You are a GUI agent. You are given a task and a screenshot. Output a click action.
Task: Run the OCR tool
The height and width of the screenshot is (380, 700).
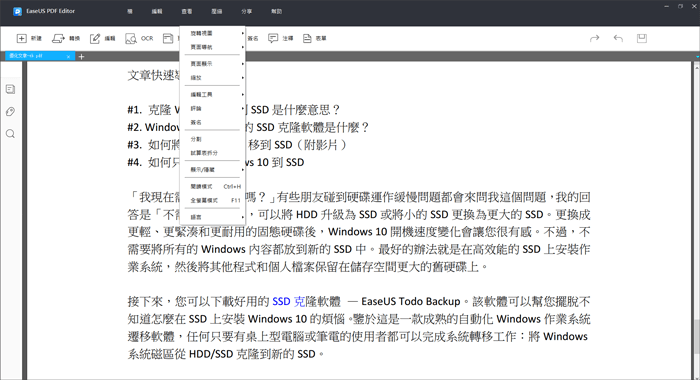139,38
